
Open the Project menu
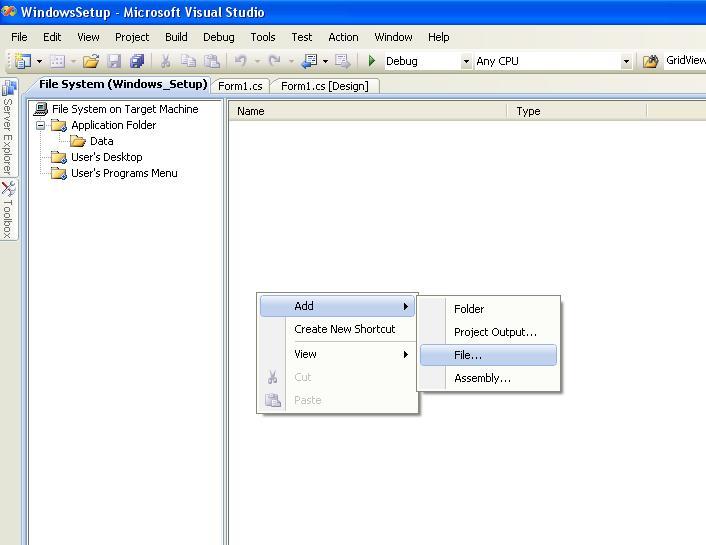coord(132,37)
